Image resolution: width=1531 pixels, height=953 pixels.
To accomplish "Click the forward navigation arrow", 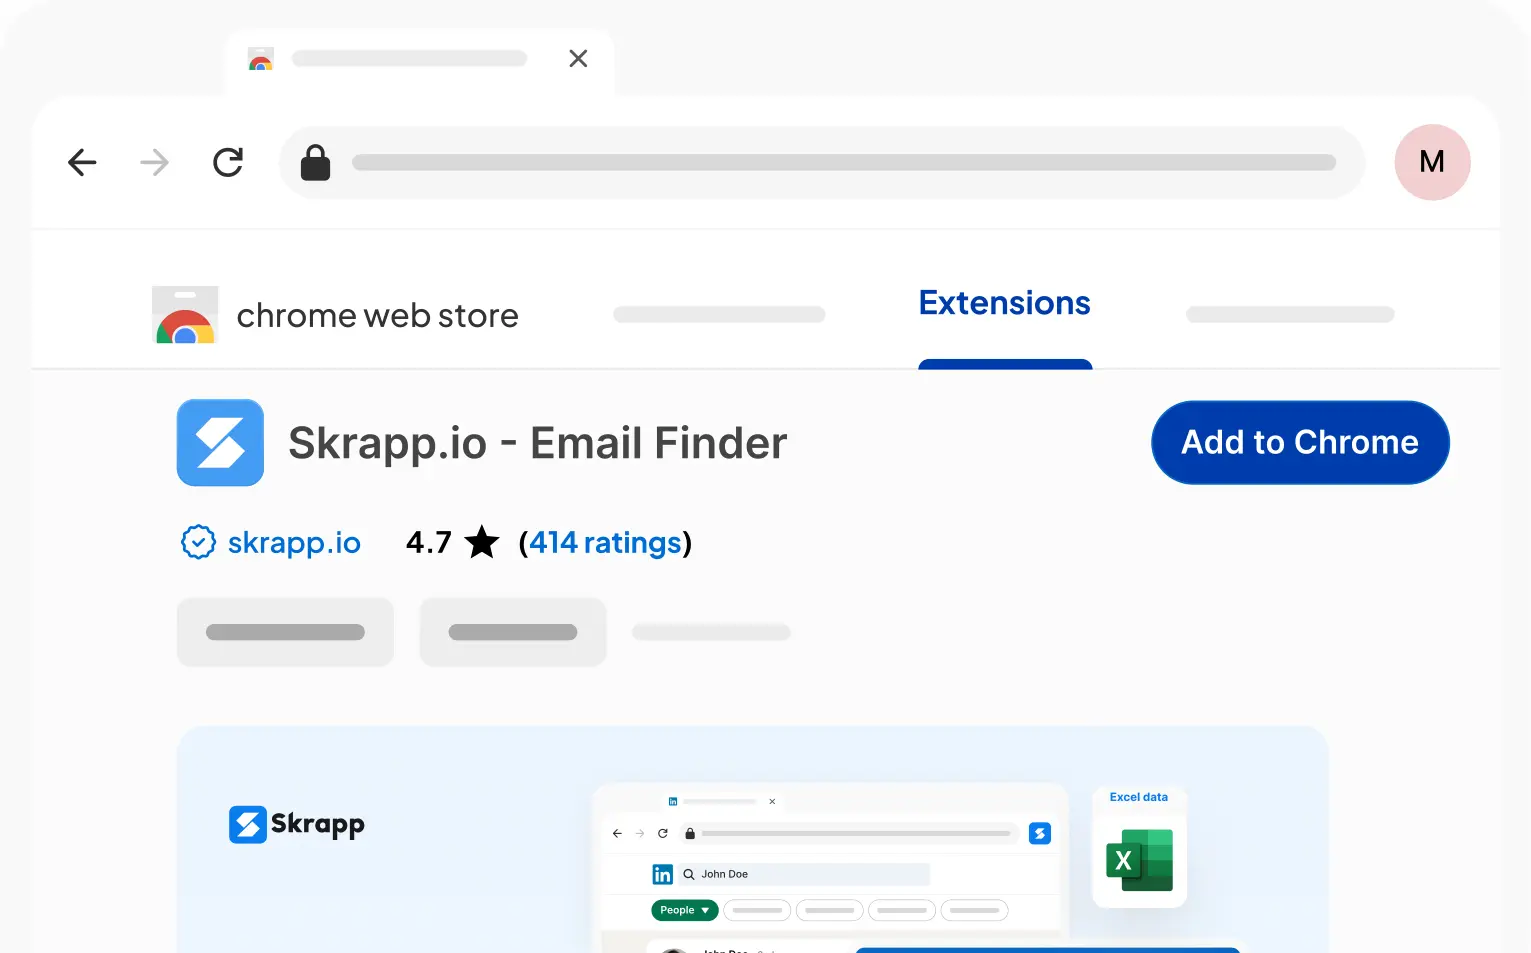I will click(x=154, y=162).
